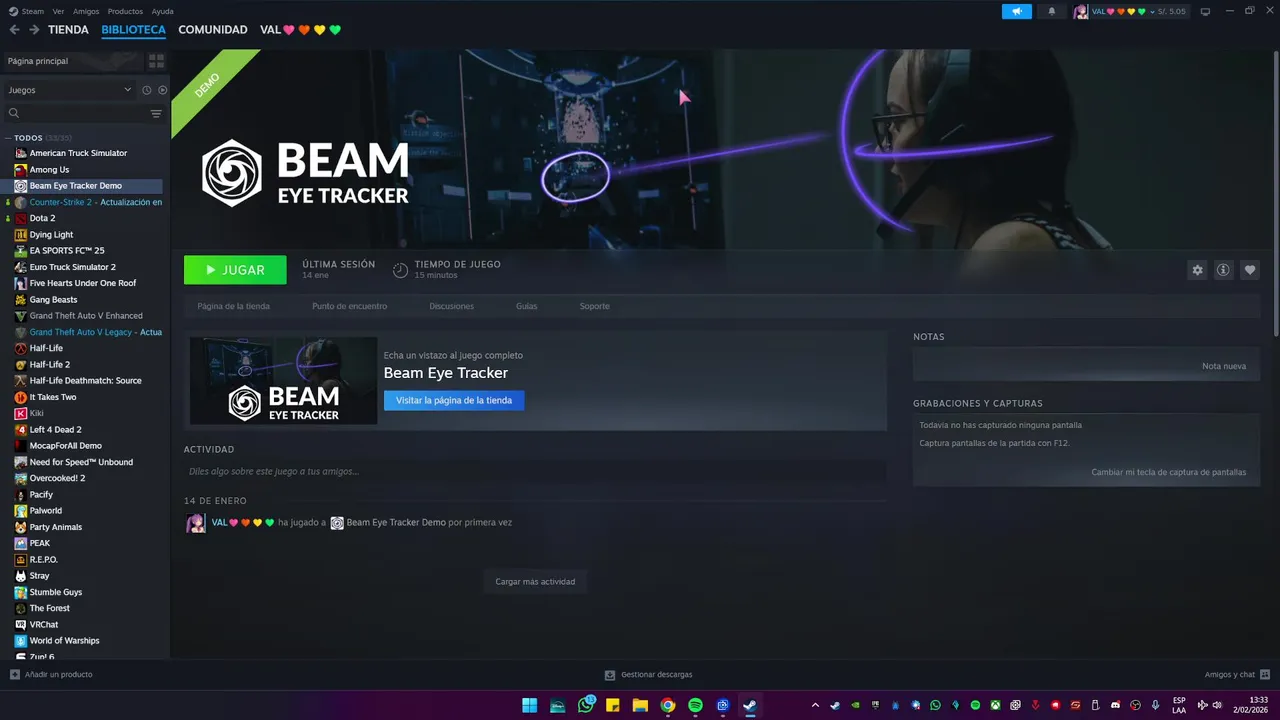Add game to favorites with heart icon
The height and width of the screenshot is (720, 1280).
point(1250,270)
